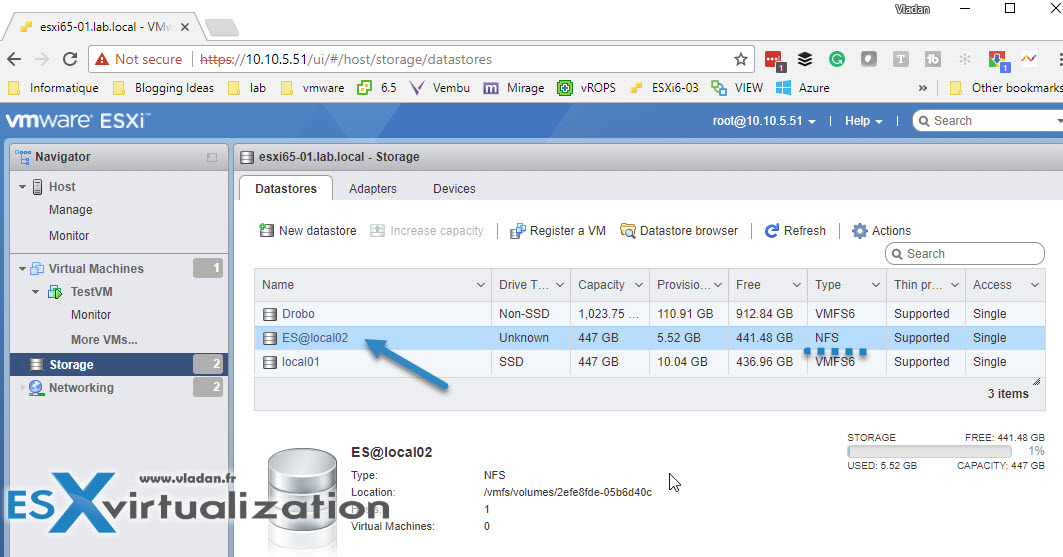Open the root@10.10.5.51 user dropdown
The height and width of the screenshot is (557, 1063).
coord(763,121)
